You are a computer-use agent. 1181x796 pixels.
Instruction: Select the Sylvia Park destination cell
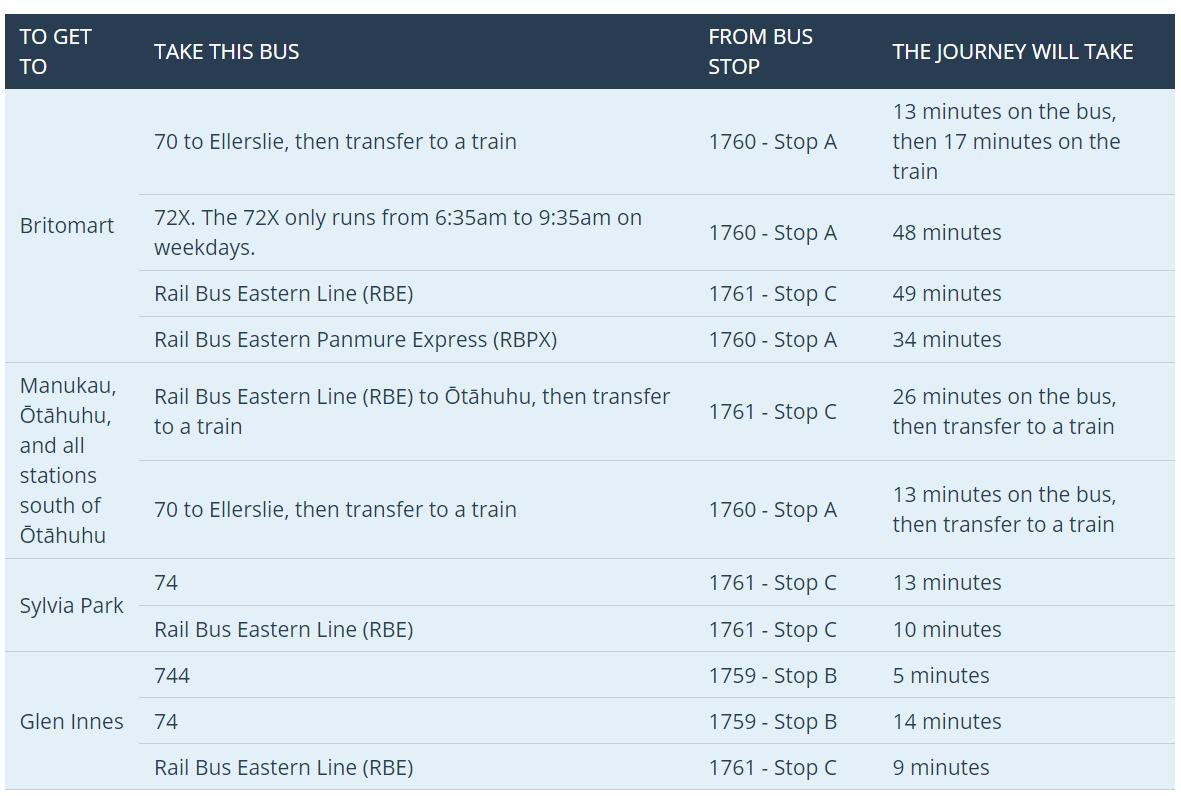[x=72, y=605]
